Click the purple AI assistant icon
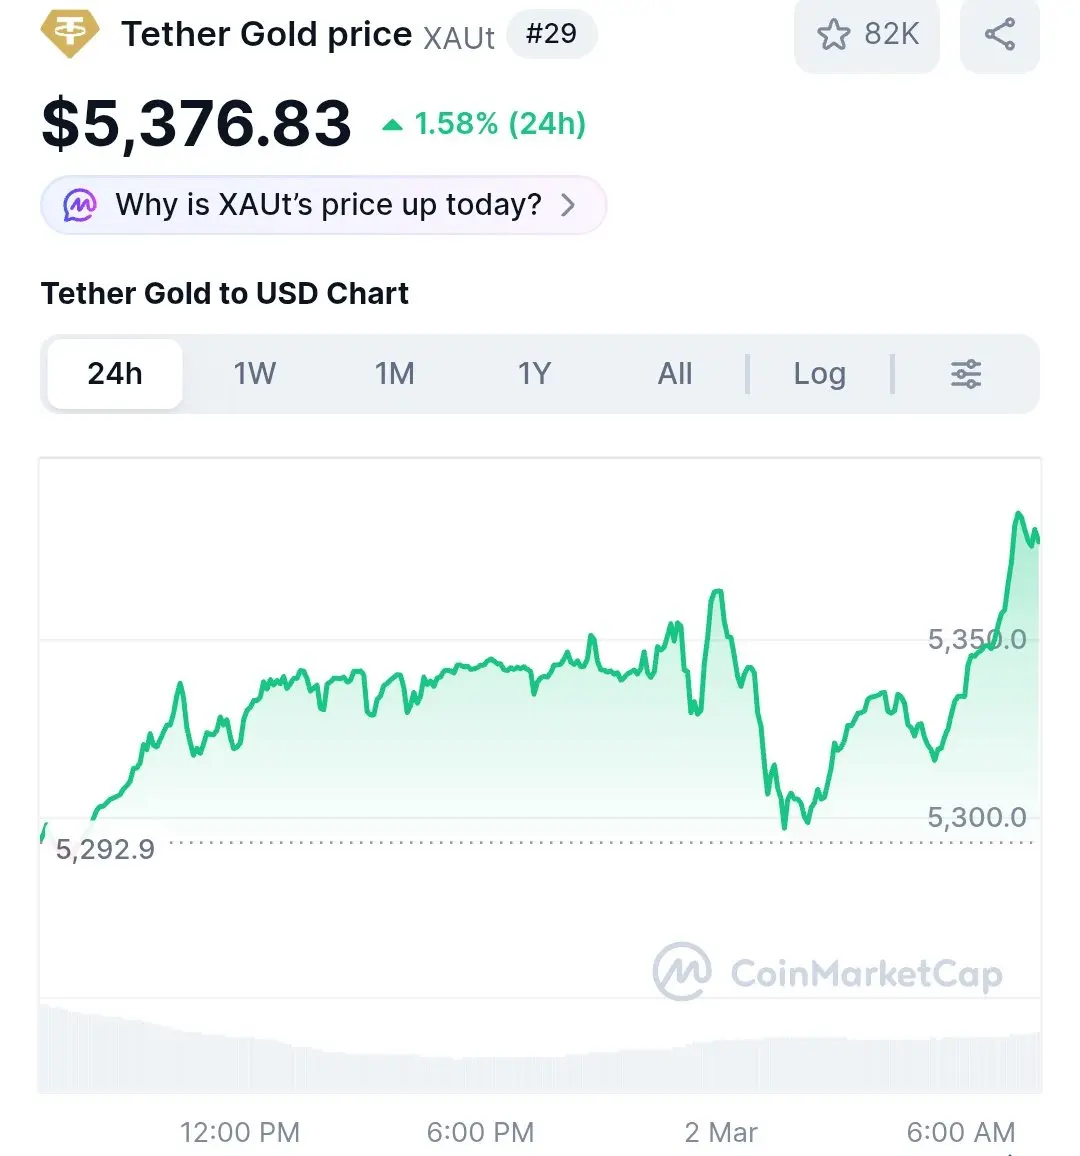 tap(80, 206)
